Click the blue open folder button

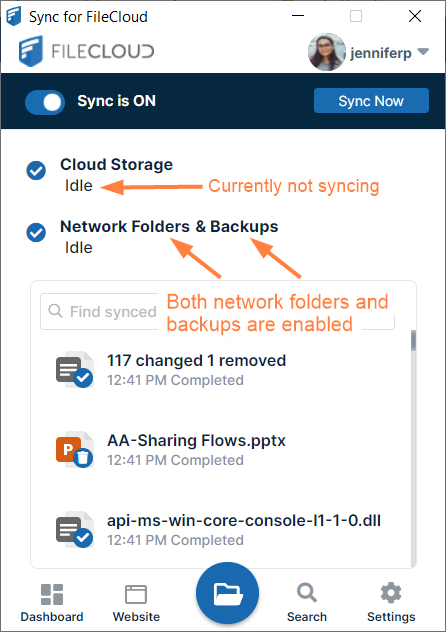[x=227, y=593]
